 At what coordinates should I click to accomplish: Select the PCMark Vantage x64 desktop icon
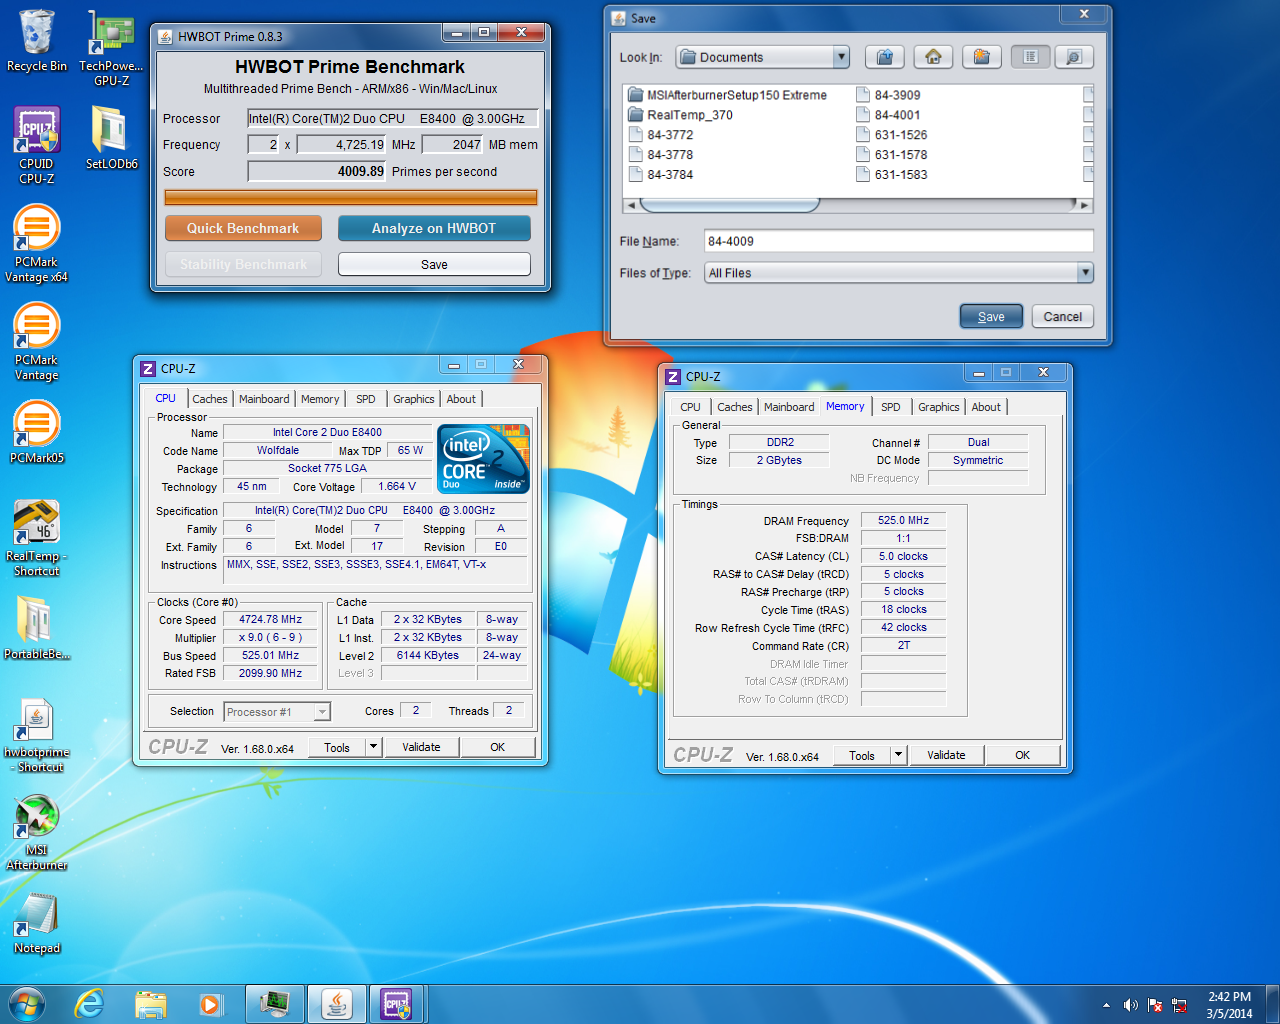point(37,245)
